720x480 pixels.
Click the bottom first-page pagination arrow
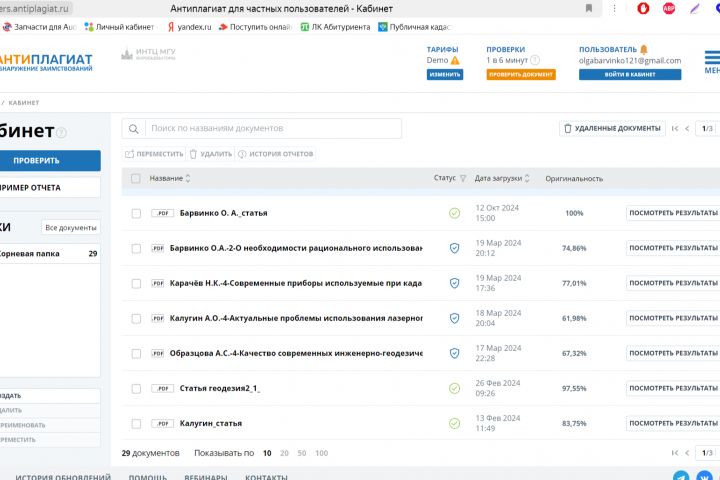coord(675,453)
